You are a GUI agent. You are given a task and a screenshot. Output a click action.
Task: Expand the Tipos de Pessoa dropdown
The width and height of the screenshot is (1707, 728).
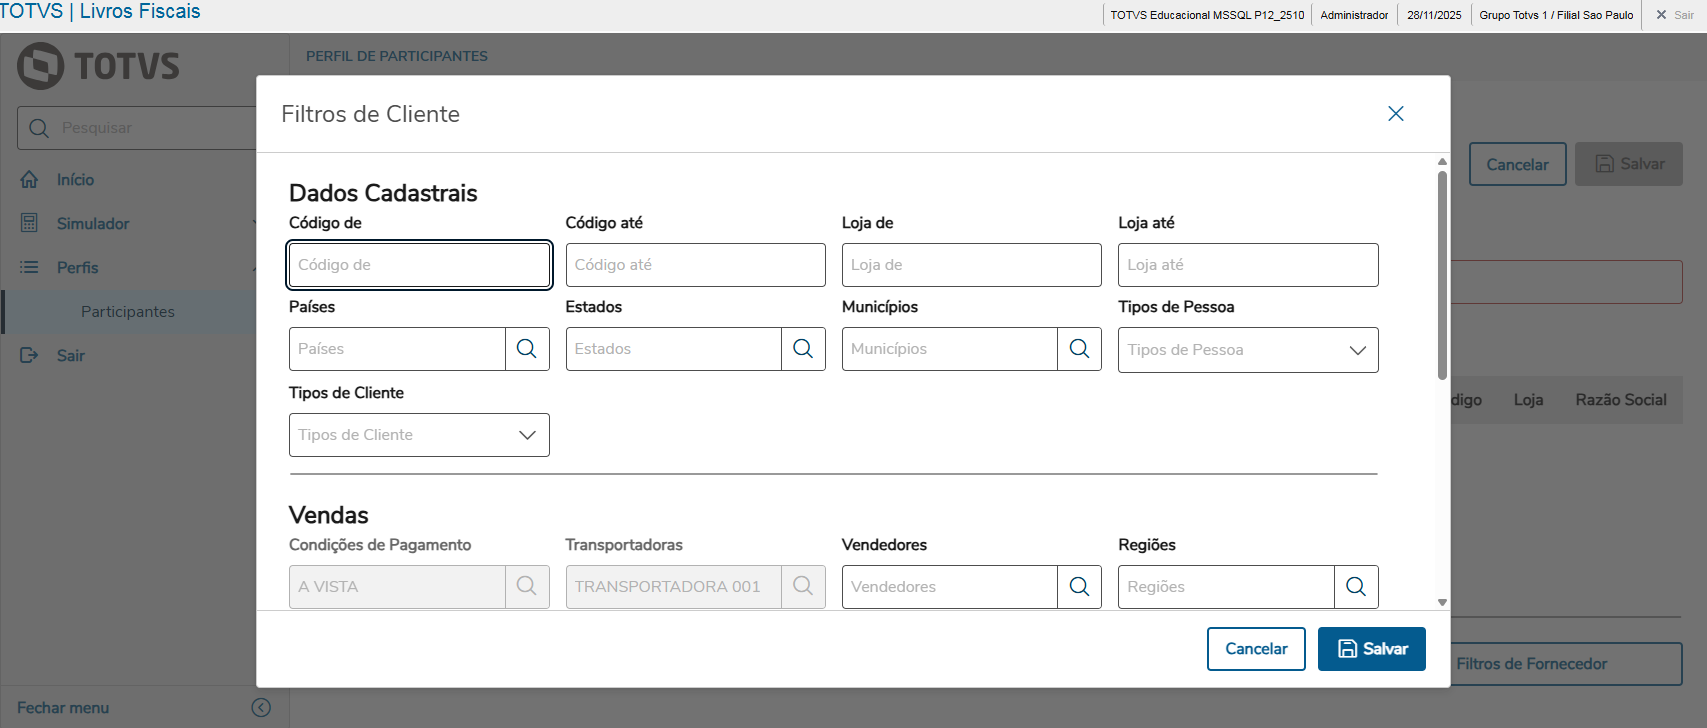(x=1357, y=350)
